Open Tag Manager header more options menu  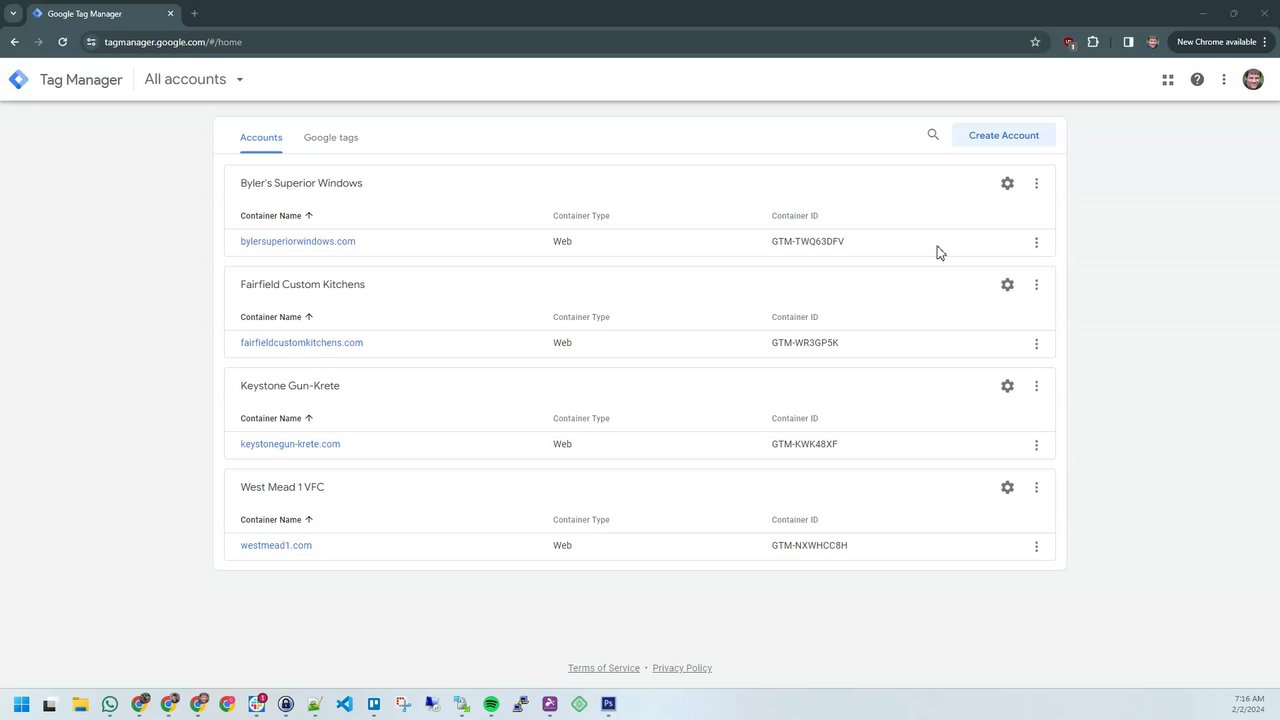[x=1223, y=80]
